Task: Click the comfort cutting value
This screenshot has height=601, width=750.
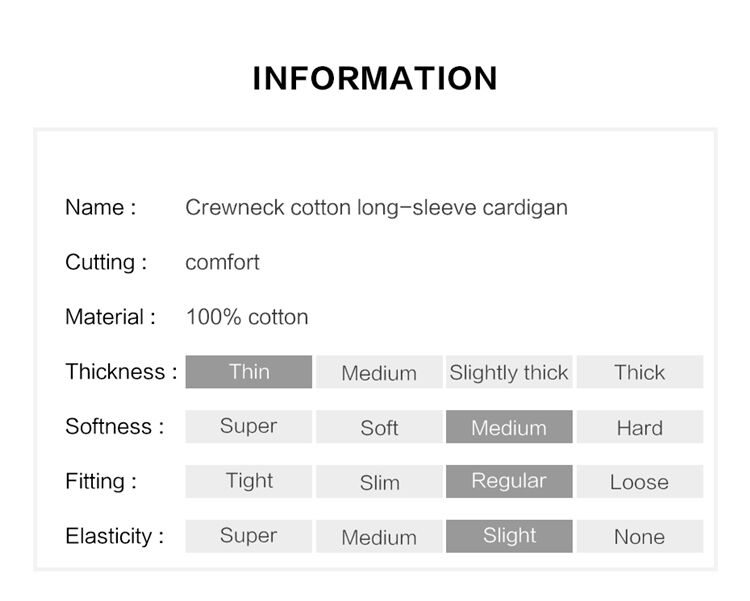Action: coord(222,262)
